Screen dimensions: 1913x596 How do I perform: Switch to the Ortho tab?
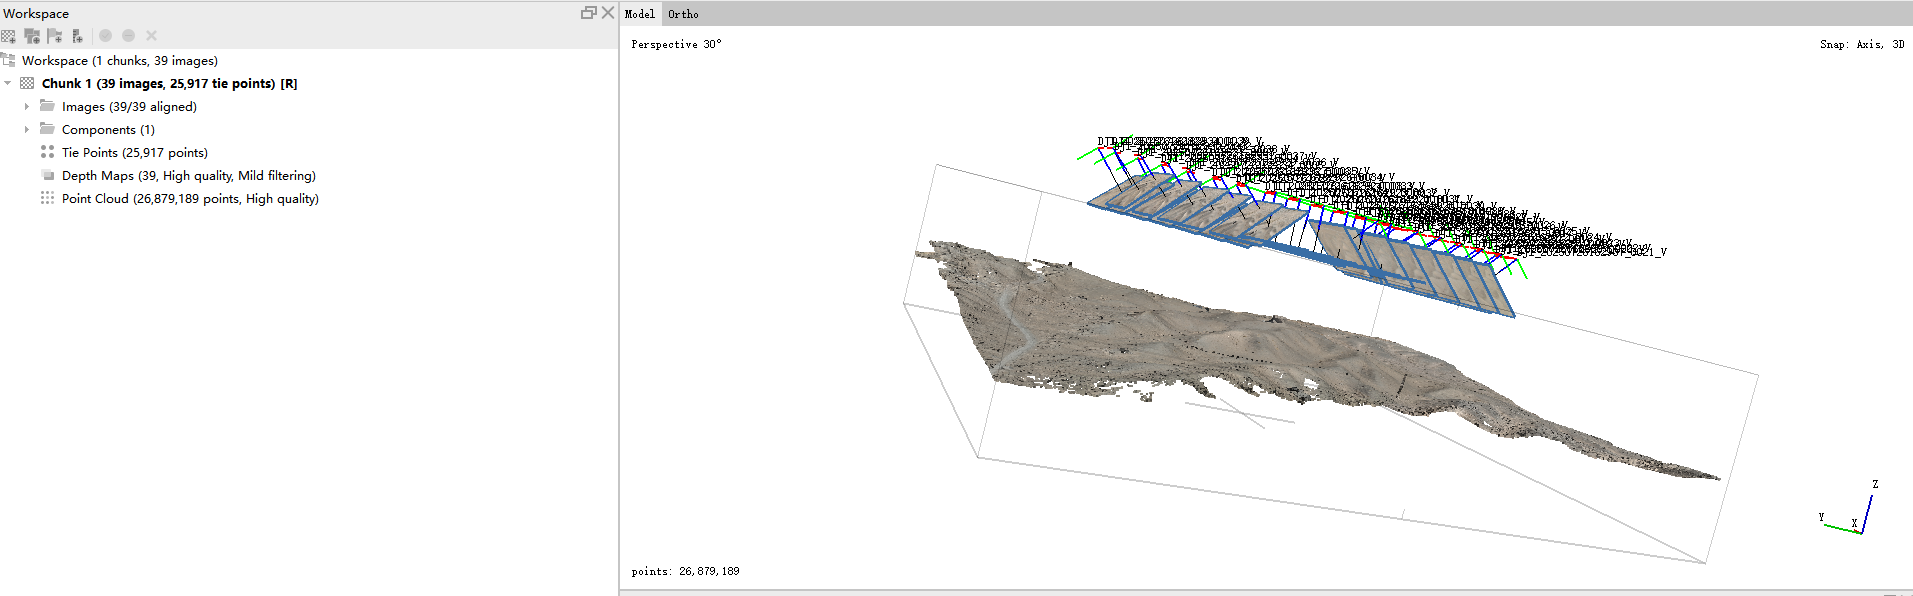[x=683, y=14]
